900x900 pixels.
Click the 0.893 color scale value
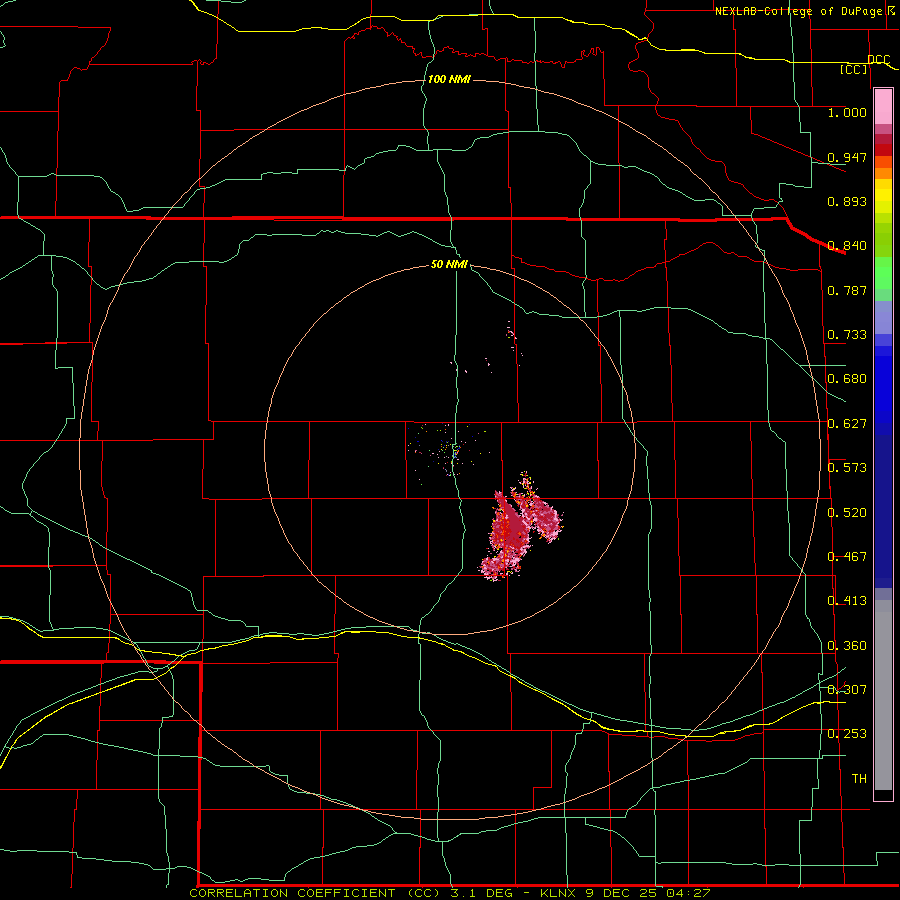click(x=847, y=201)
